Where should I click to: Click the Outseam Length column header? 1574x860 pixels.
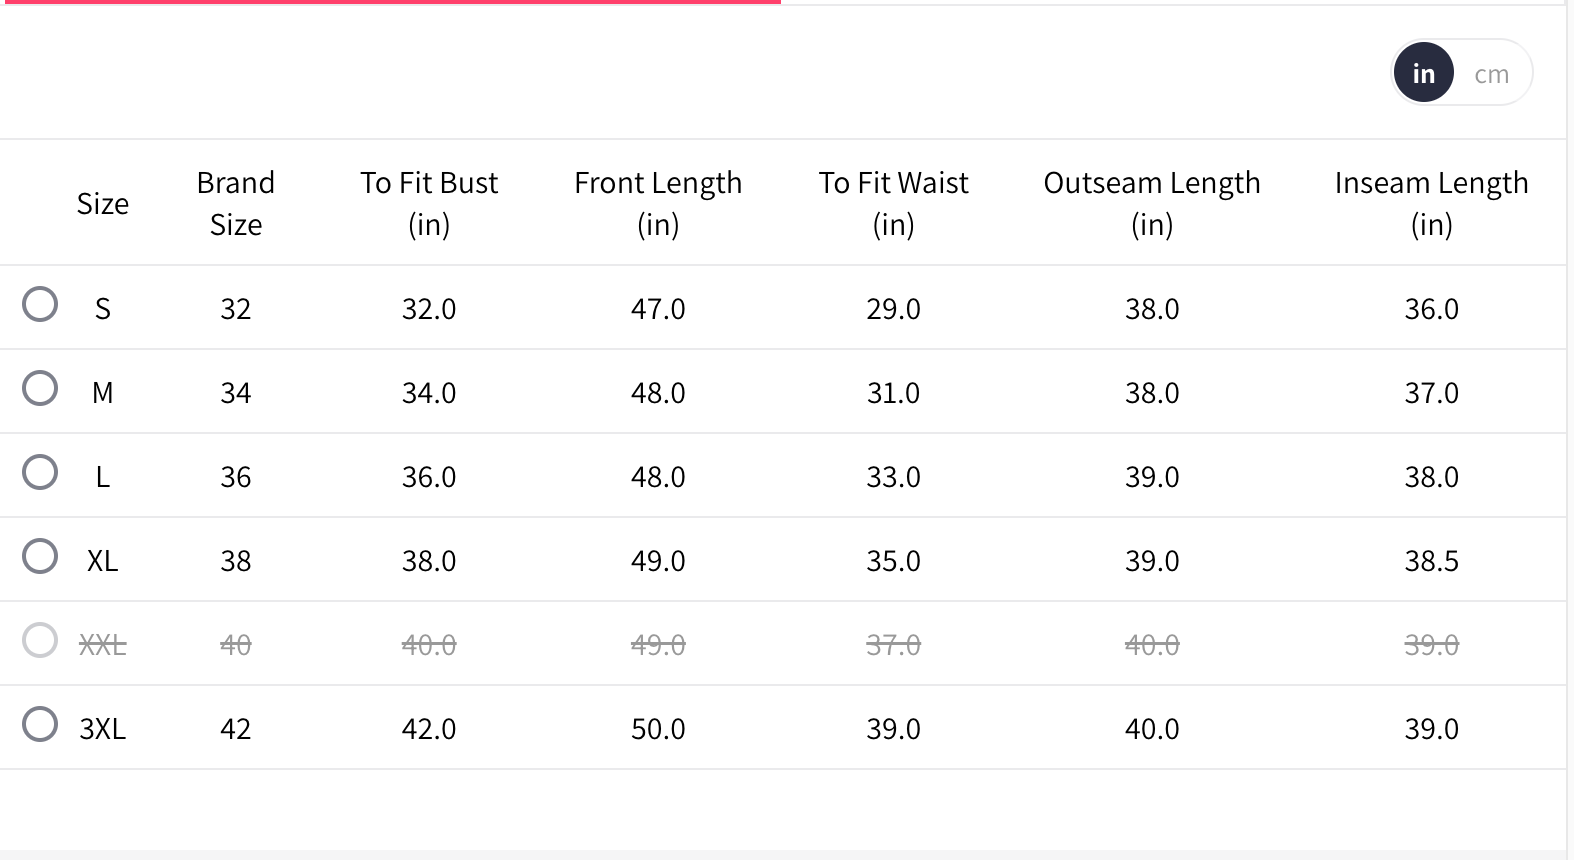click(x=1152, y=203)
